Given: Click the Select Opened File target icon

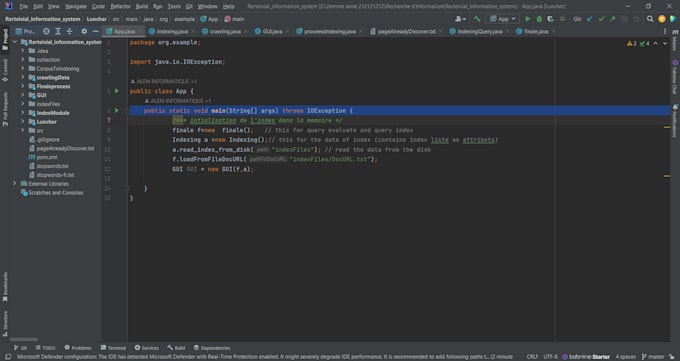Looking at the screenshot, I should pos(46,31).
